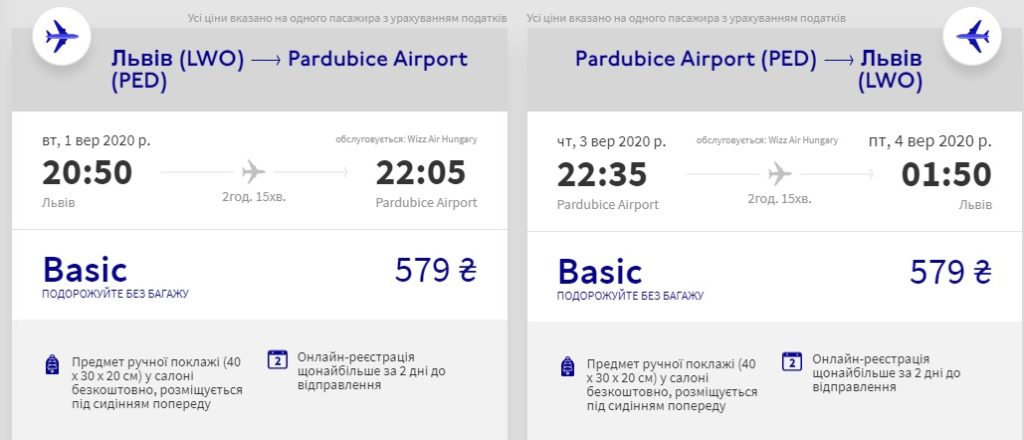Click the 20:50 departure time
1024x440 pixels.
[x=87, y=173]
